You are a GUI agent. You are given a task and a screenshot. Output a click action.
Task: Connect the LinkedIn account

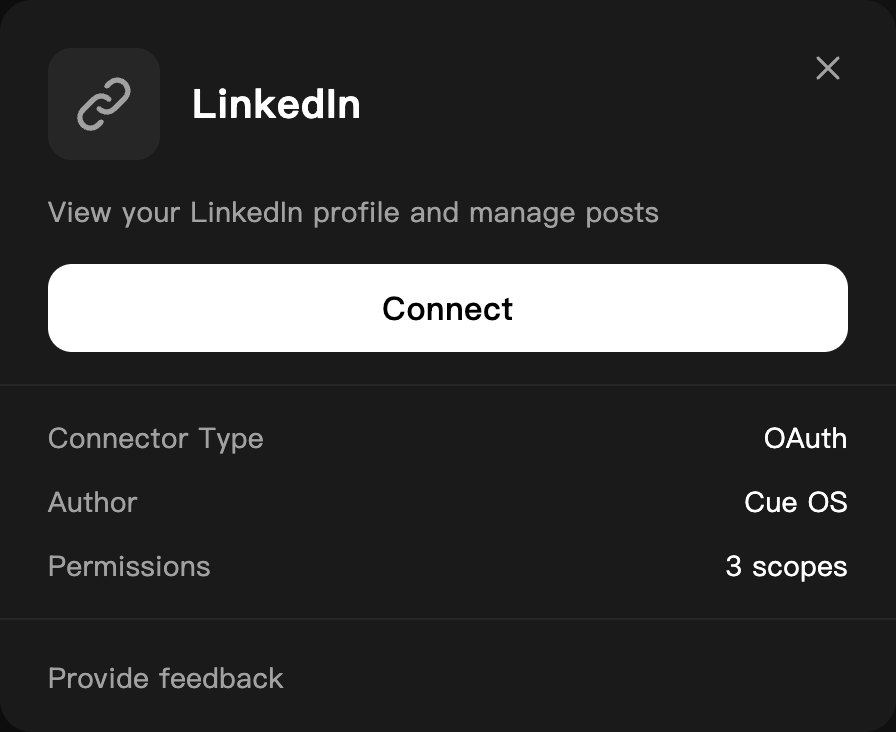(447, 308)
